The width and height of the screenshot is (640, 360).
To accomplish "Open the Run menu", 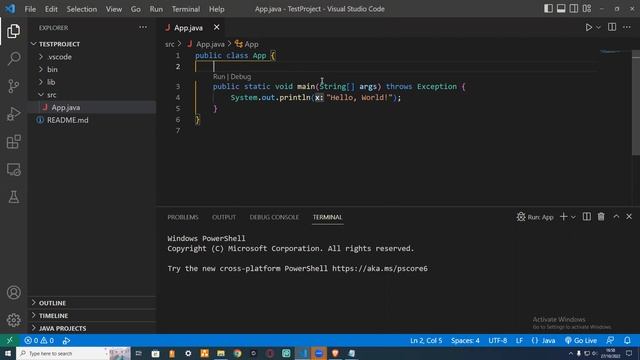I will [x=156, y=9].
